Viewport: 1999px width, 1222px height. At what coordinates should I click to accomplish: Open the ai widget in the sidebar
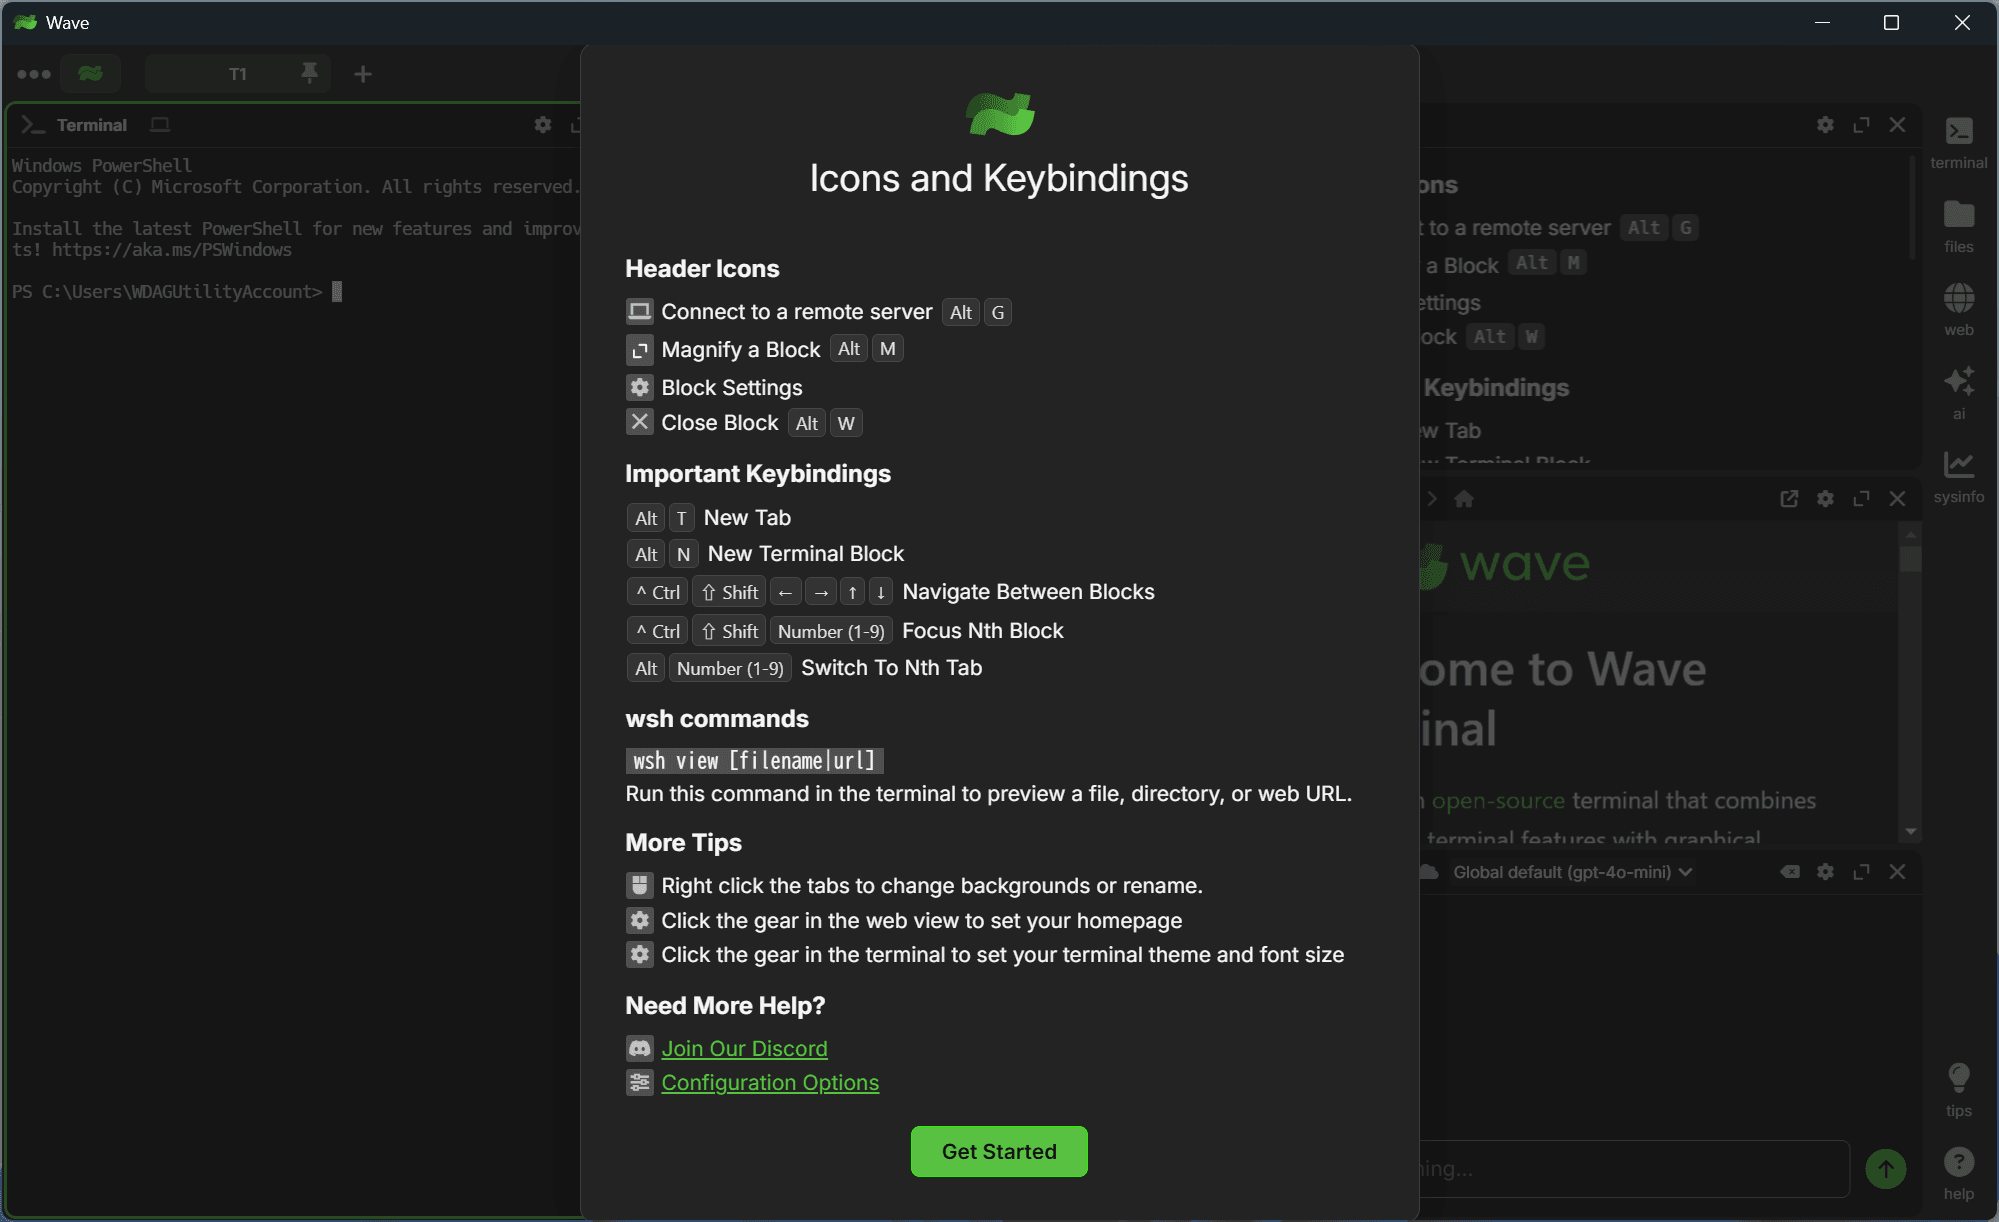(1958, 393)
